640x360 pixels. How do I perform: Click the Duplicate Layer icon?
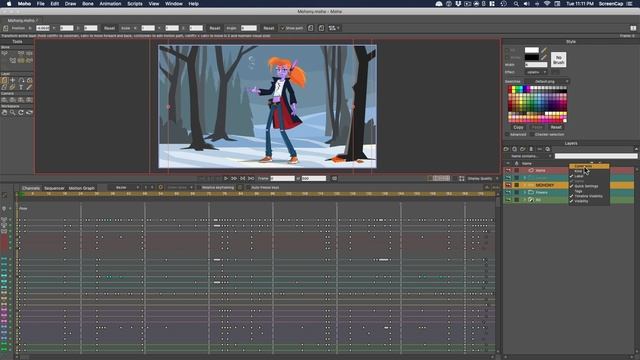[x=515, y=149]
